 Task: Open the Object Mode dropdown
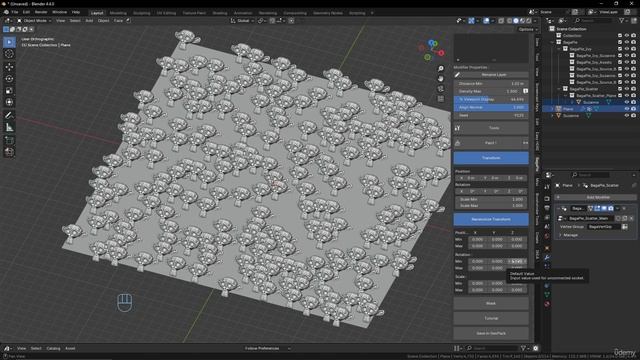click(34, 20)
